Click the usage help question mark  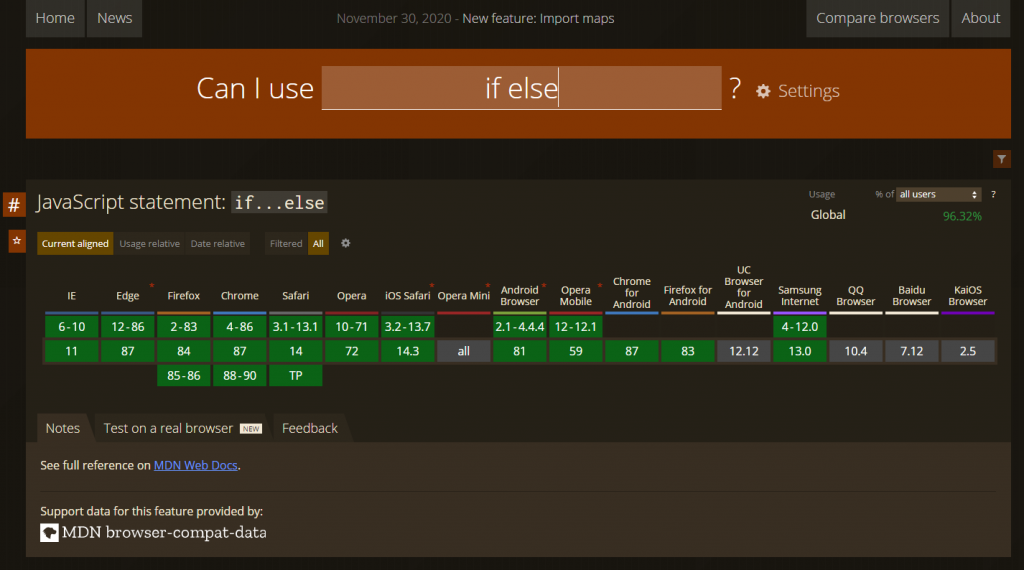pos(993,194)
